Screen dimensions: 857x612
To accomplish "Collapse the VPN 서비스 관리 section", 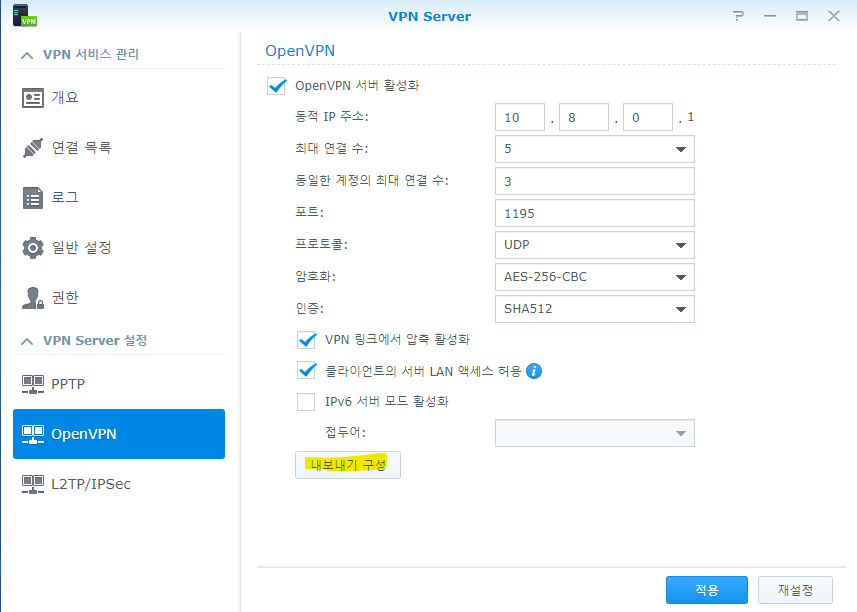I will [x=26, y=55].
